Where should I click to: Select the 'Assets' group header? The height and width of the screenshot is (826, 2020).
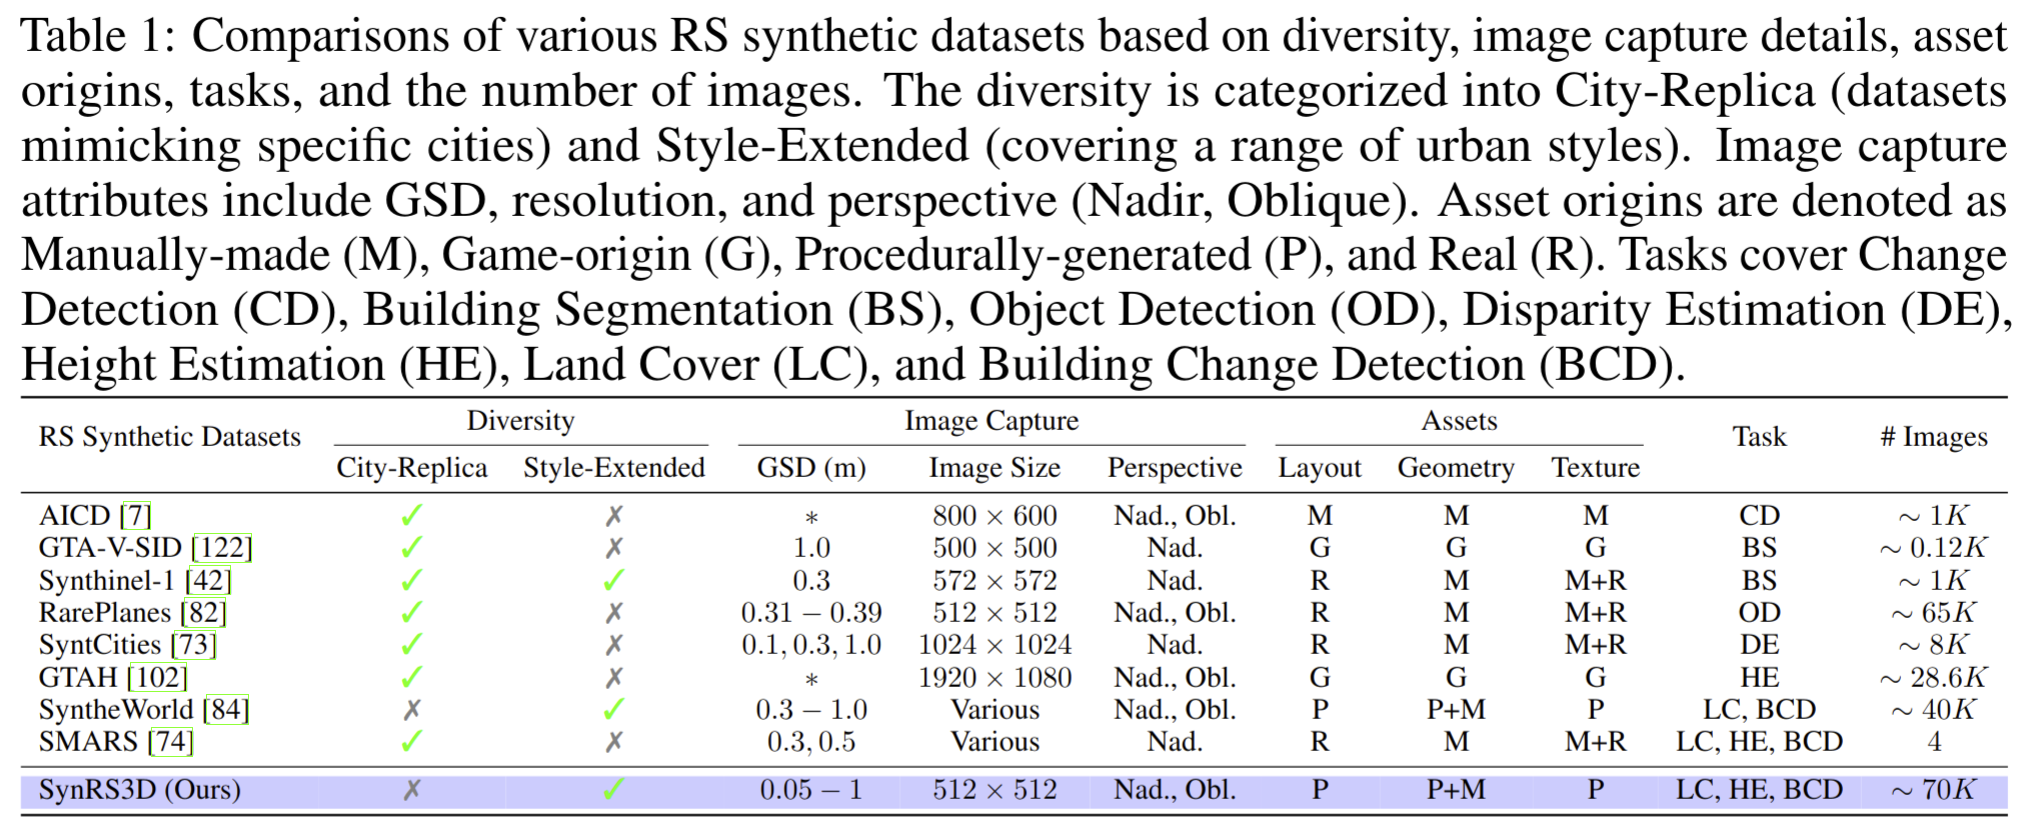tap(1459, 421)
